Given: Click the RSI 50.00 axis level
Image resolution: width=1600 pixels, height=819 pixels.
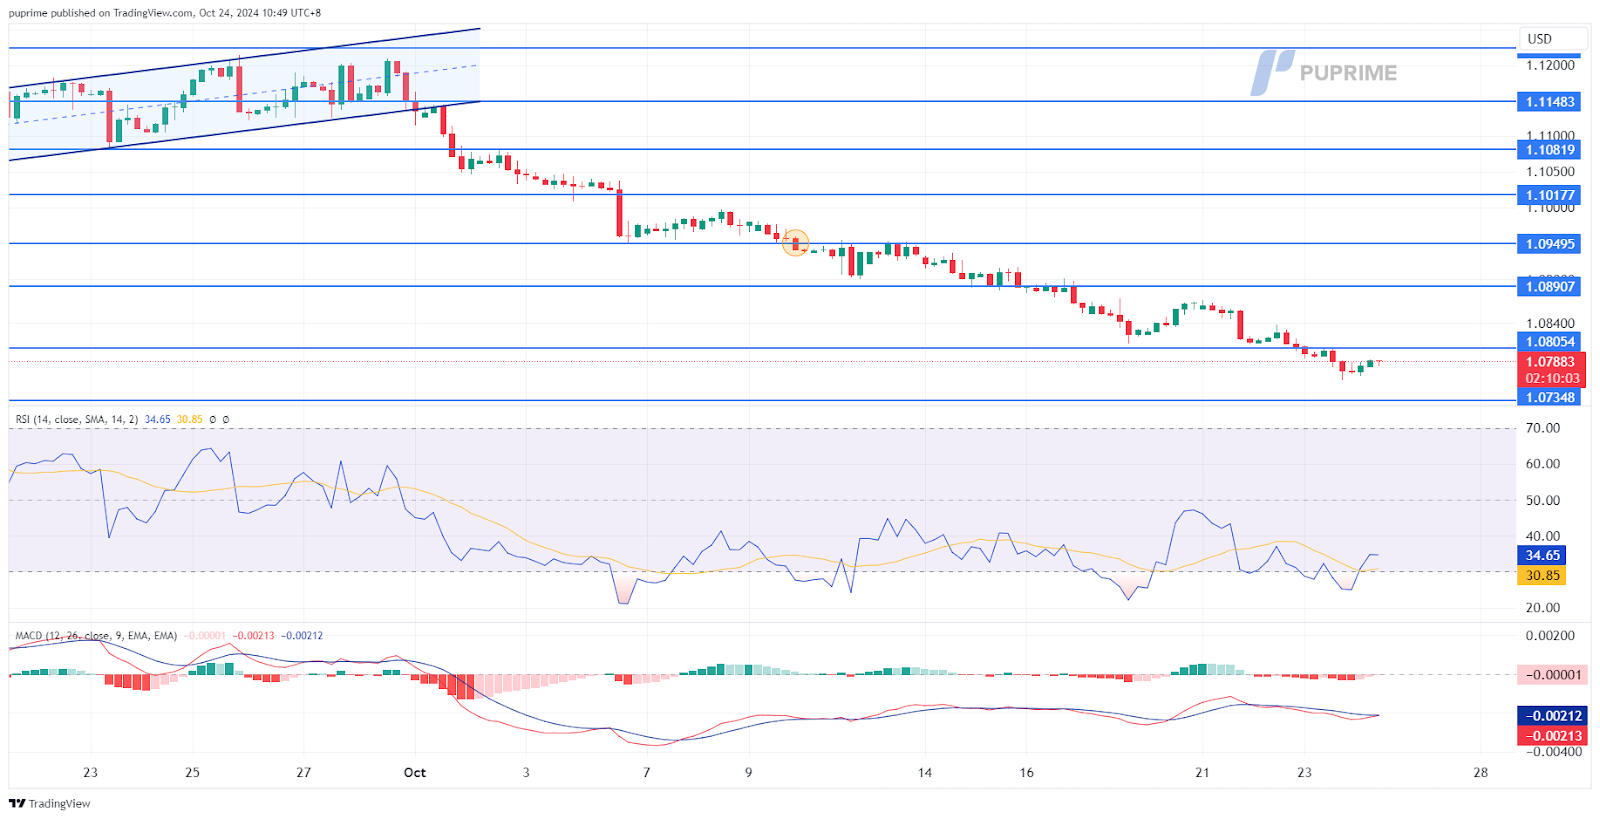Looking at the screenshot, I should tap(1542, 500).
